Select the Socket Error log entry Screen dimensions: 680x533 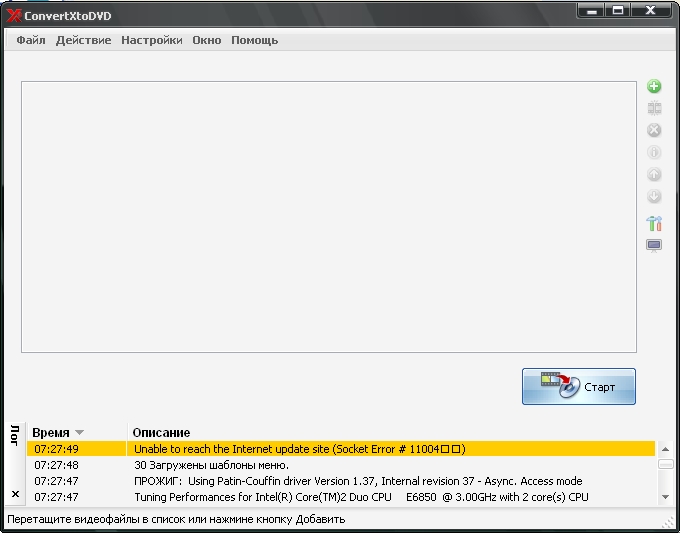tap(300, 449)
